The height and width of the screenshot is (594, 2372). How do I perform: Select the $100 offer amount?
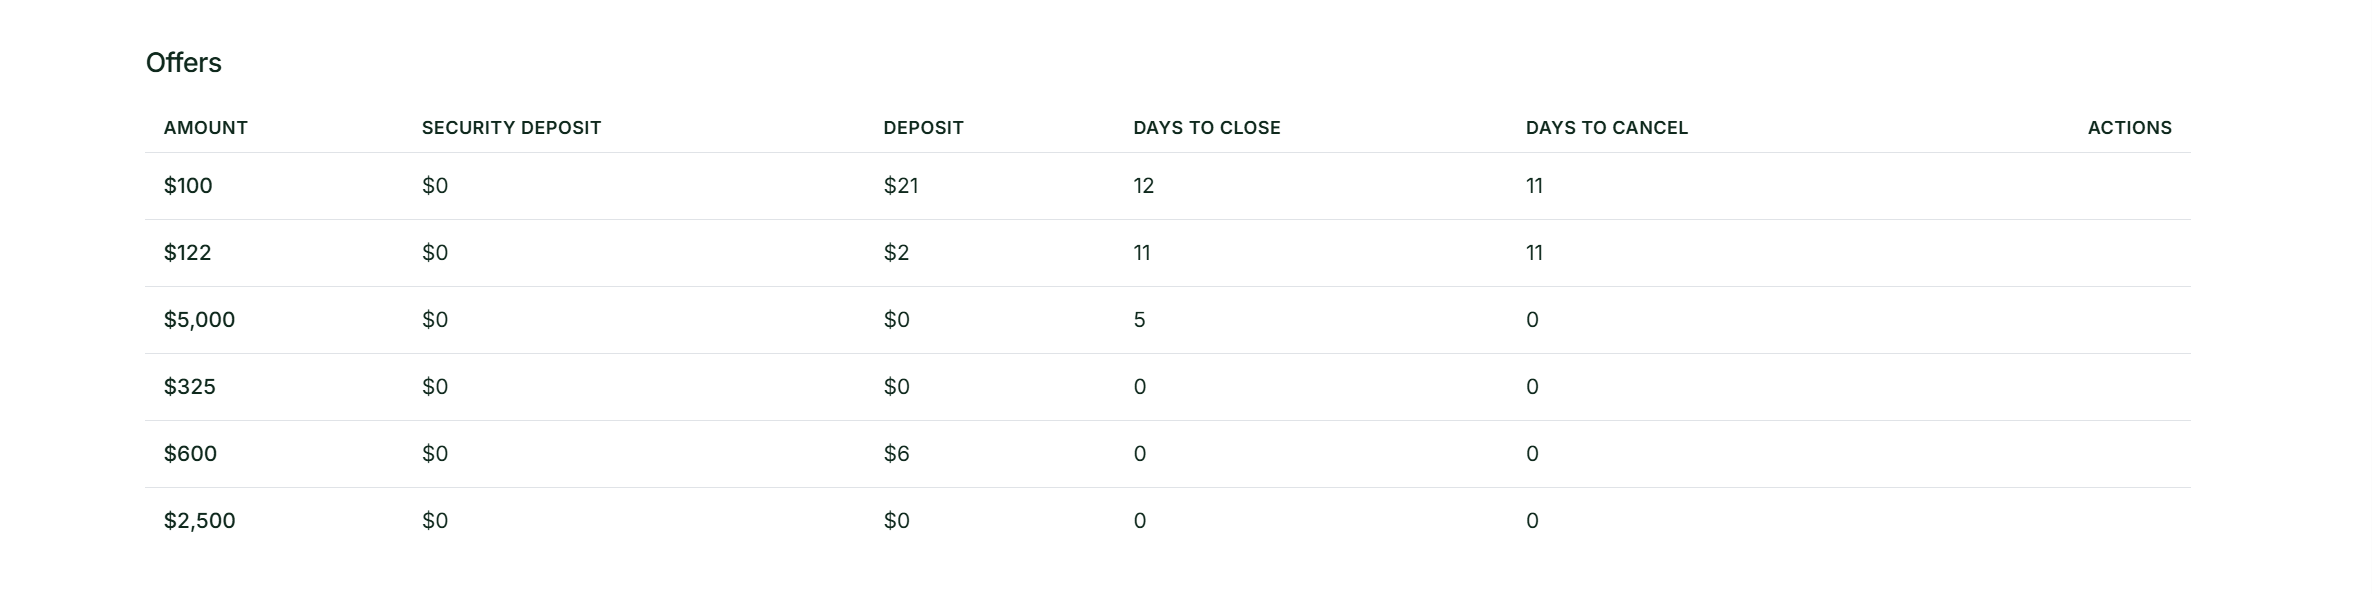[188, 186]
